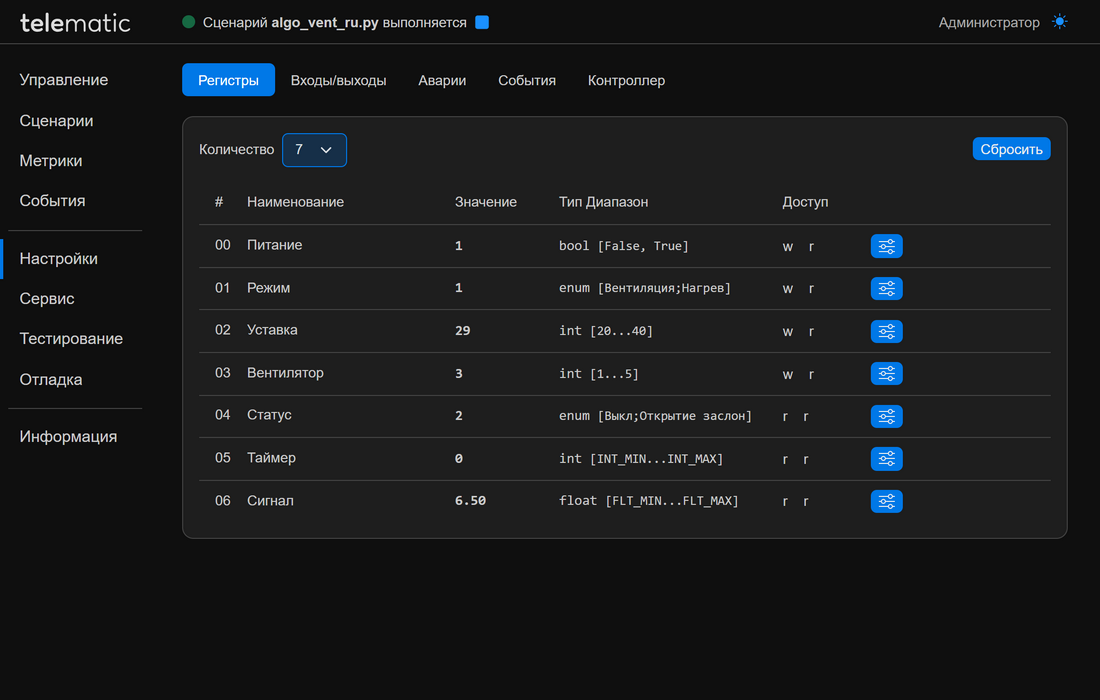
Task: Go to Сценарии in sidebar
Action: point(56,121)
